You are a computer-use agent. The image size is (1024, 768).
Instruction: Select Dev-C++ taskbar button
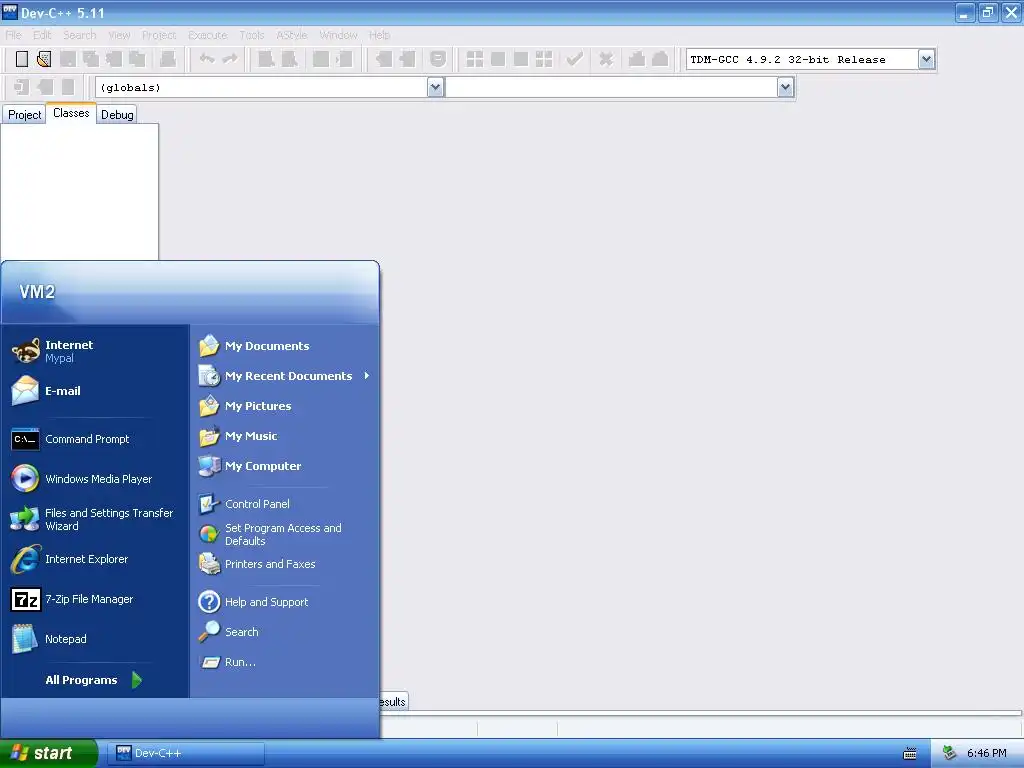(186, 753)
